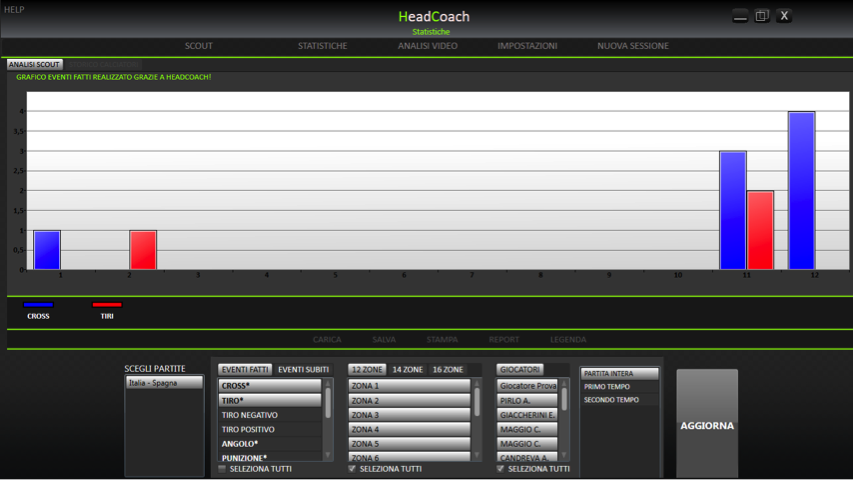Choose SECONDO TEMPO in the period list
The image size is (854, 480).
611,400
